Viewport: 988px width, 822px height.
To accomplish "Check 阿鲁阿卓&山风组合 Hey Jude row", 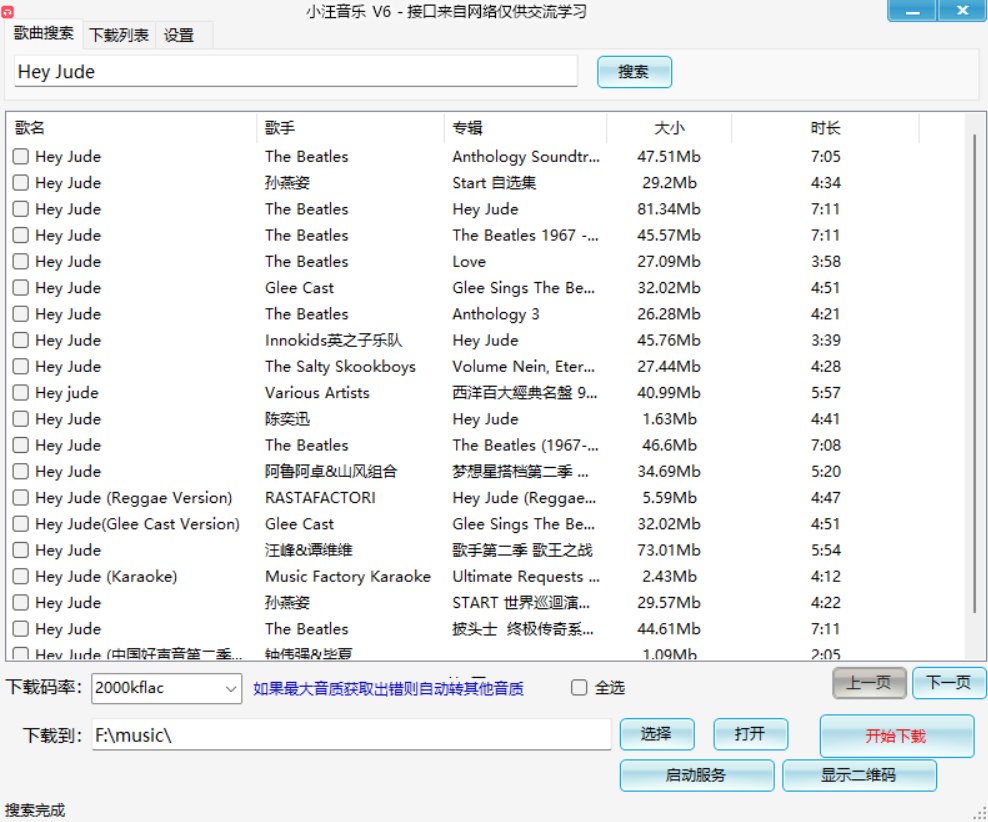I will [x=21, y=471].
